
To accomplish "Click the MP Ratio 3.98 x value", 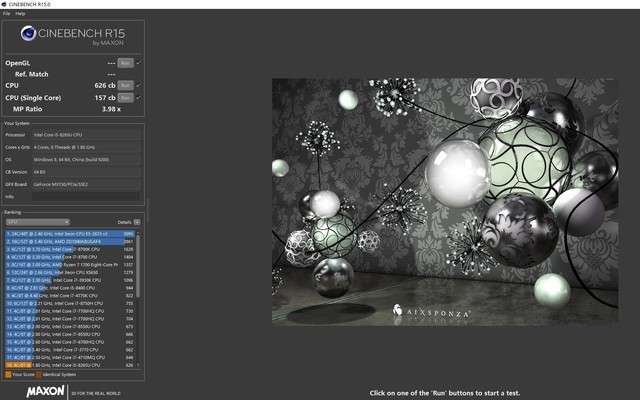I will [x=111, y=109].
